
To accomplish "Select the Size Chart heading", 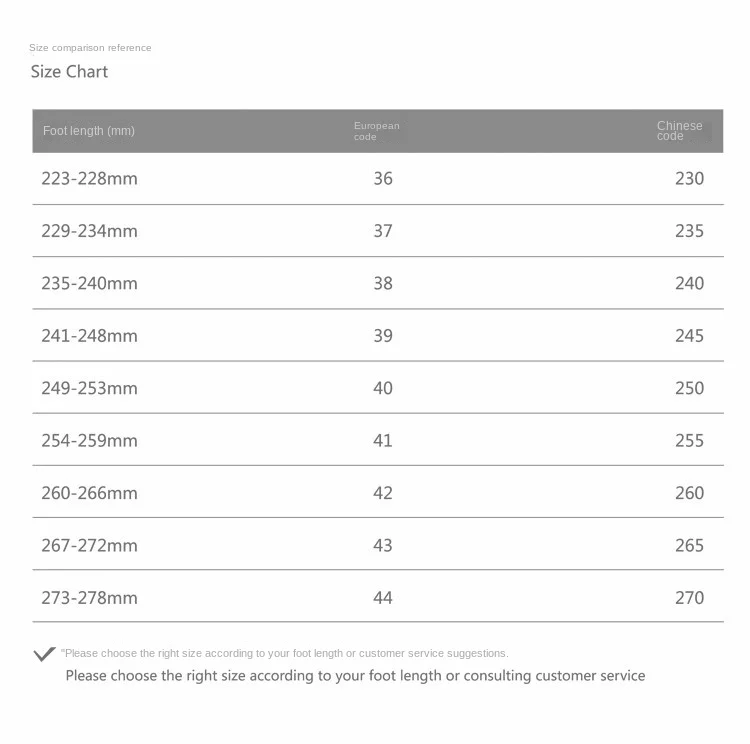I will (69, 72).
